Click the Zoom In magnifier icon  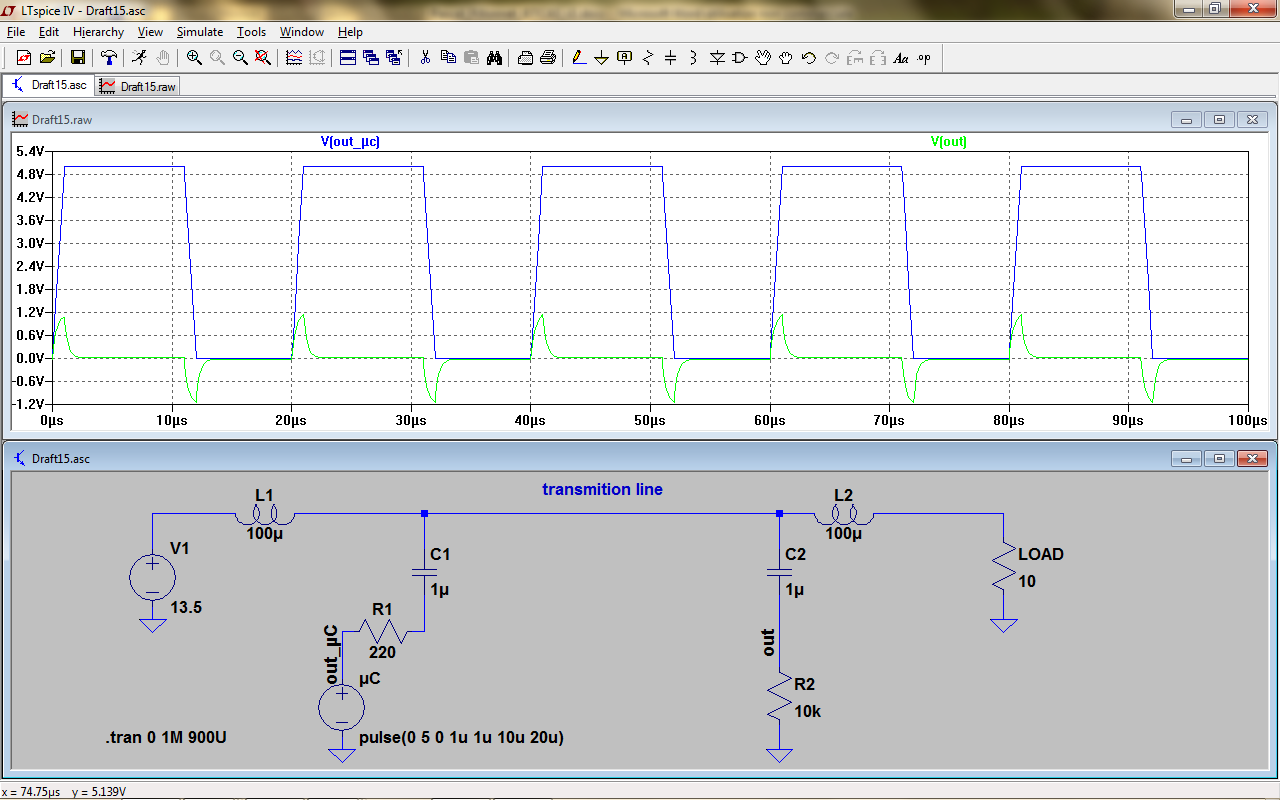(x=194, y=58)
